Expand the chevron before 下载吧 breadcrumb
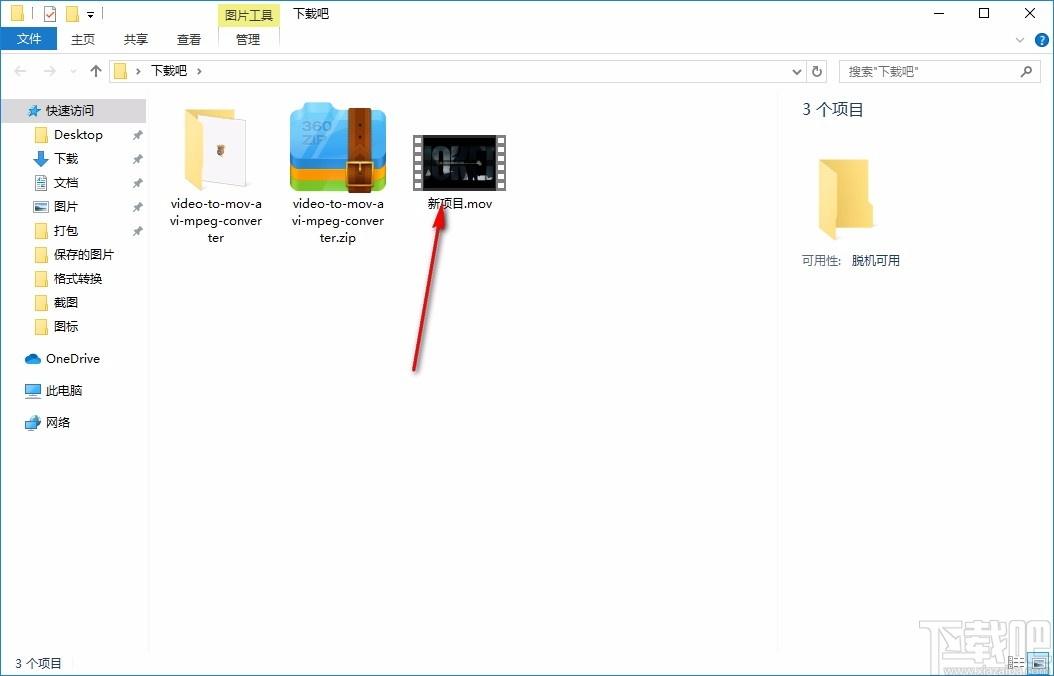Screen dimensions: 1054x676 [138, 71]
